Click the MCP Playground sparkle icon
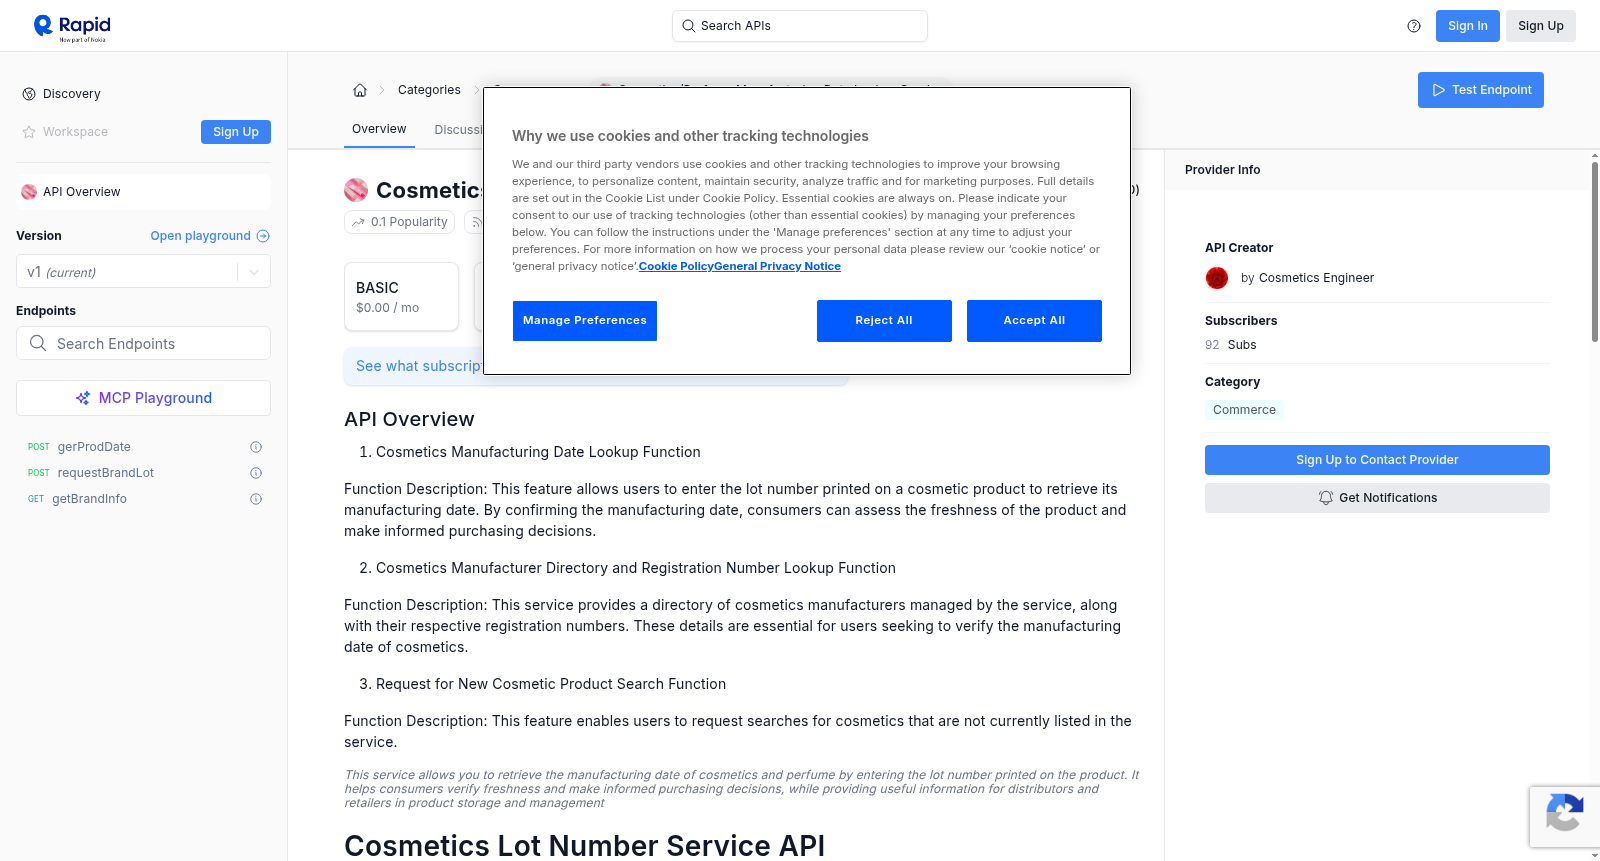 pos(83,398)
